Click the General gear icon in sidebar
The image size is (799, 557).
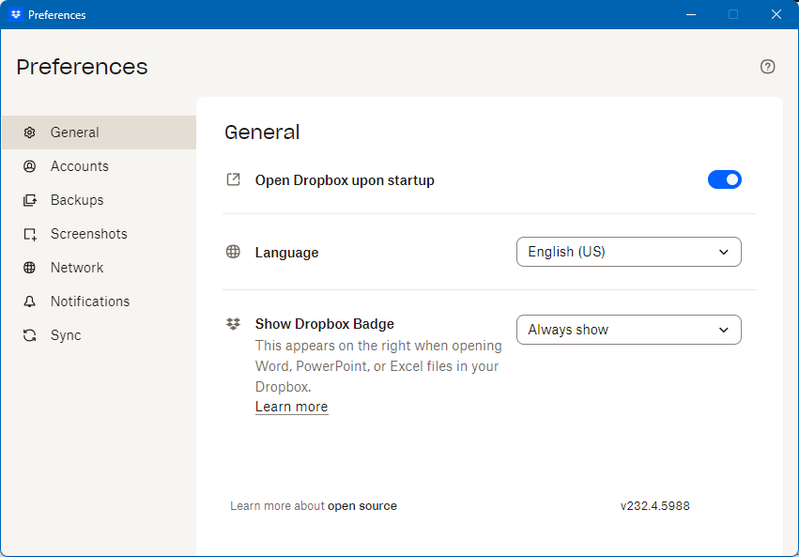30,132
